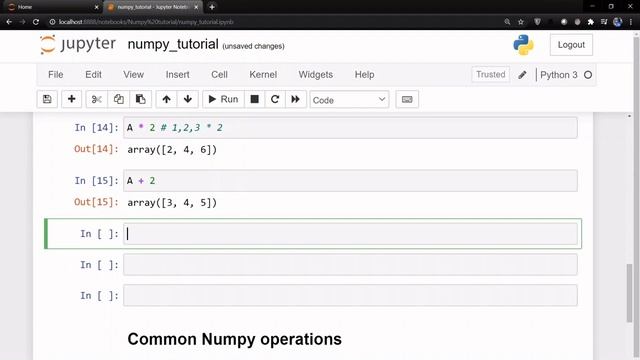
Task: Open the browser profile avatar
Action: (618, 22)
